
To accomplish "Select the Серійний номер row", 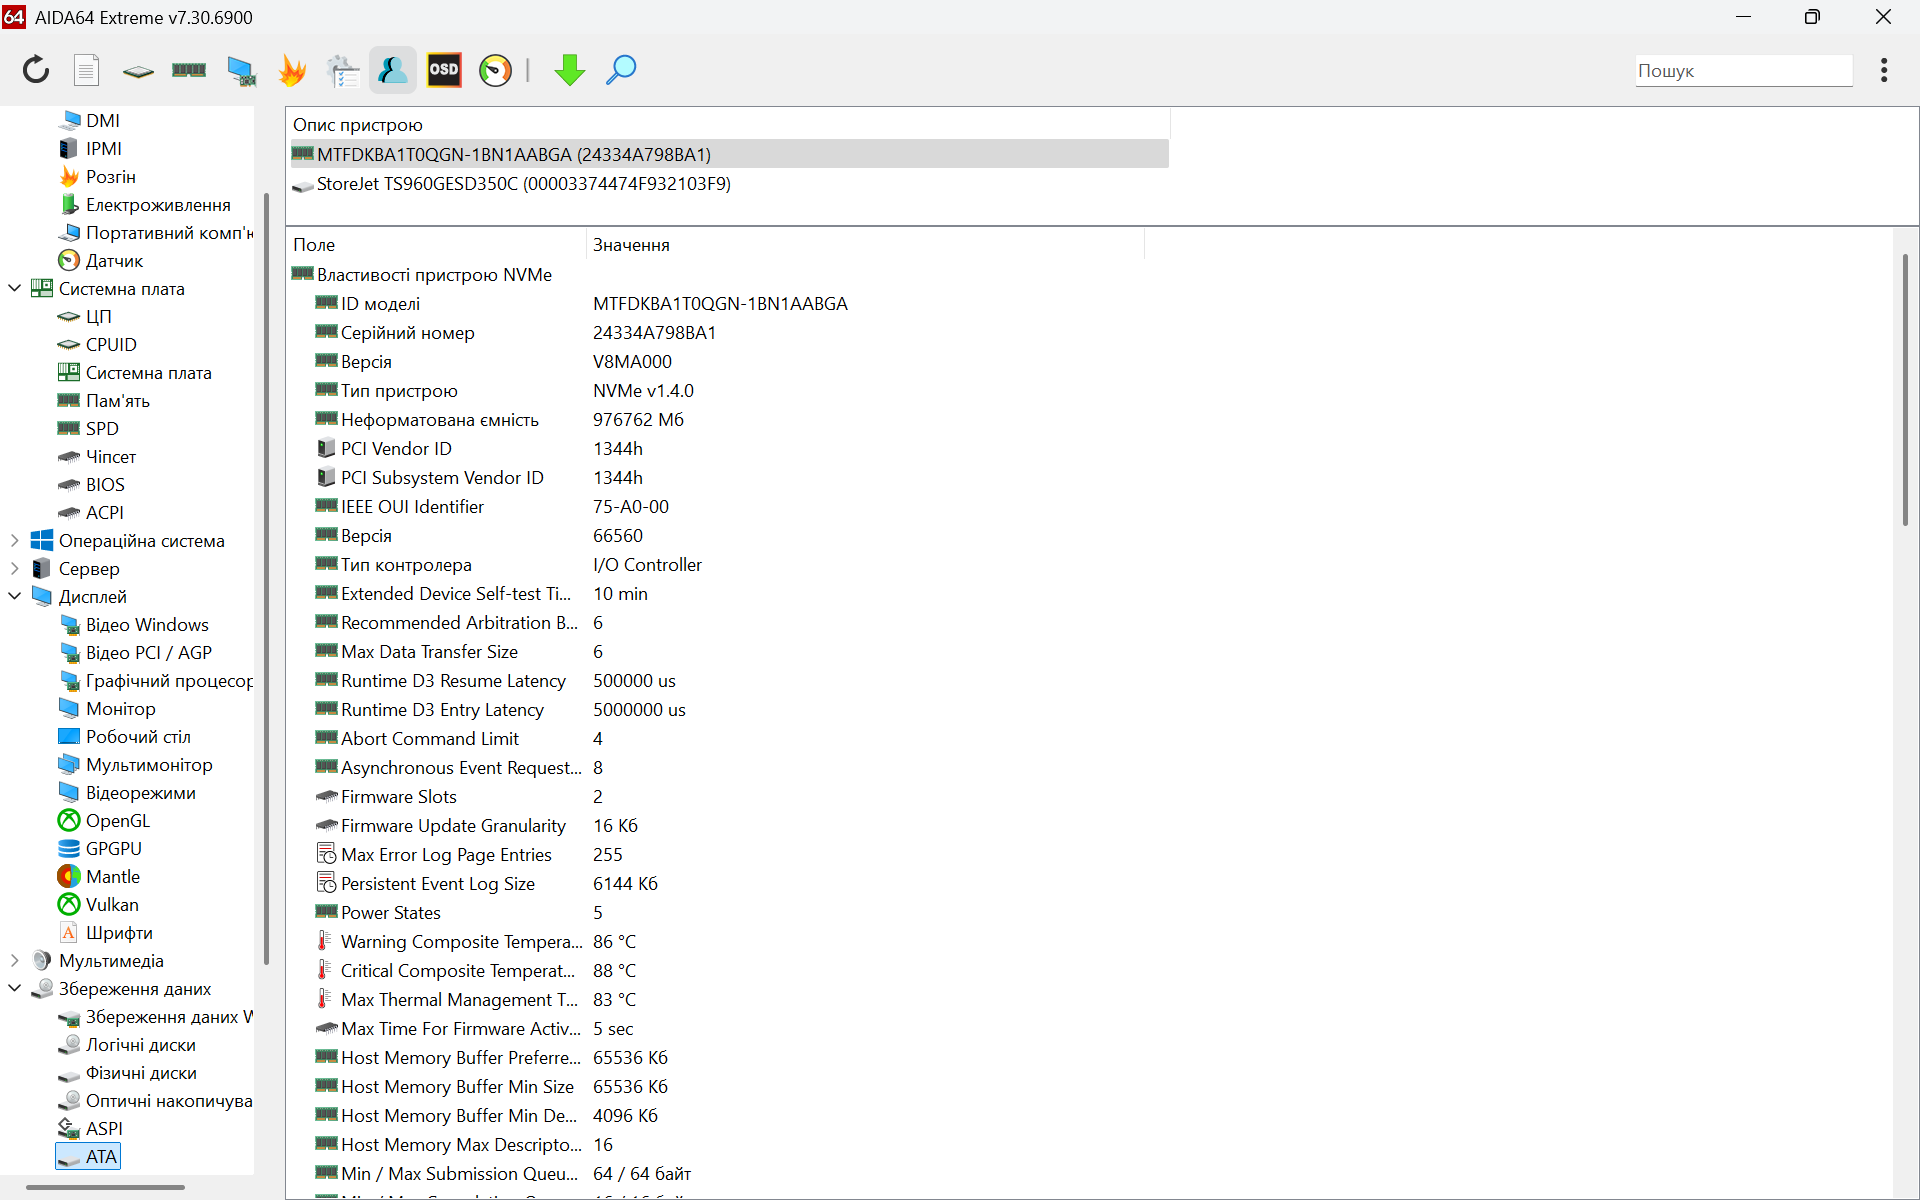I will pyautogui.click(x=715, y=332).
